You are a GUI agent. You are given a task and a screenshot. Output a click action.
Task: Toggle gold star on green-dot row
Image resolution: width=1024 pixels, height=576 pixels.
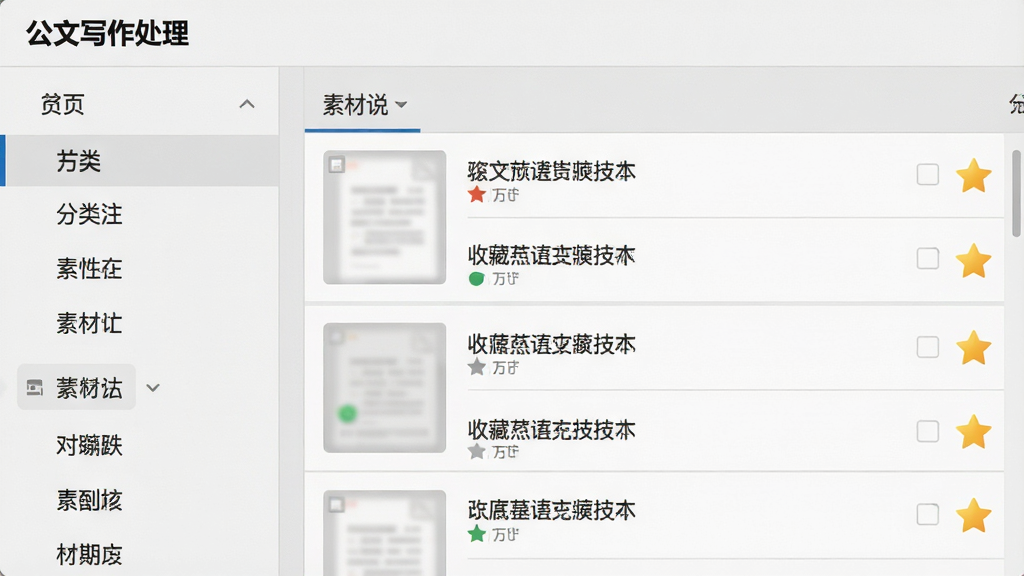[x=974, y=260]
